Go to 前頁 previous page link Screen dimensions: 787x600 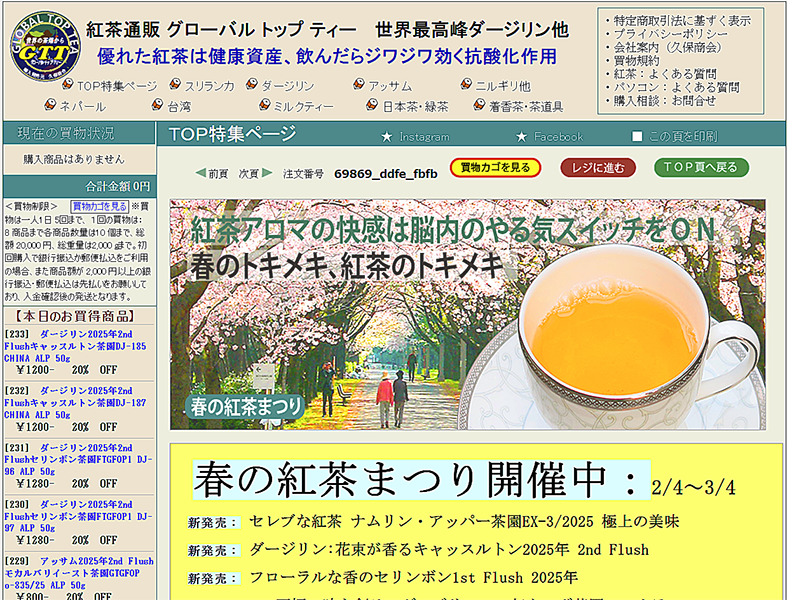[x=218, y=174]
